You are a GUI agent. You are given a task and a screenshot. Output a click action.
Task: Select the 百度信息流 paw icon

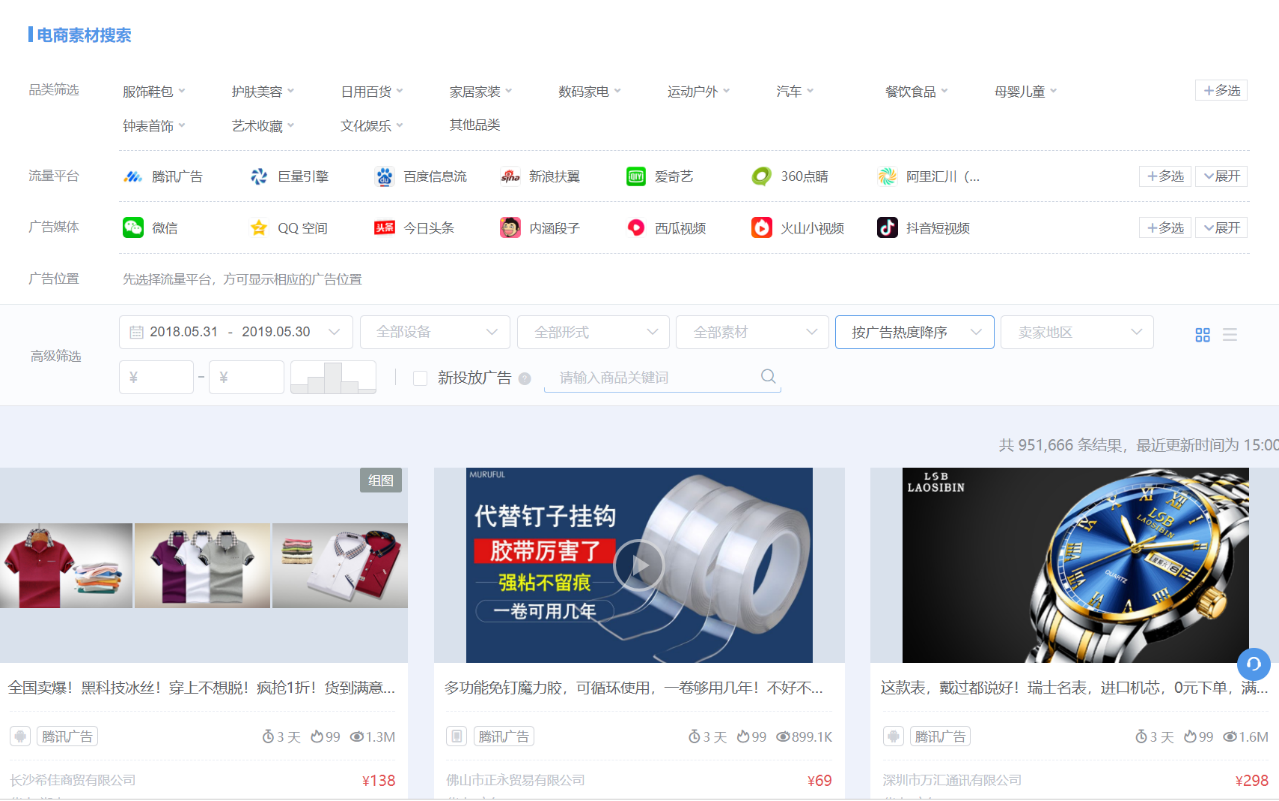385,177
